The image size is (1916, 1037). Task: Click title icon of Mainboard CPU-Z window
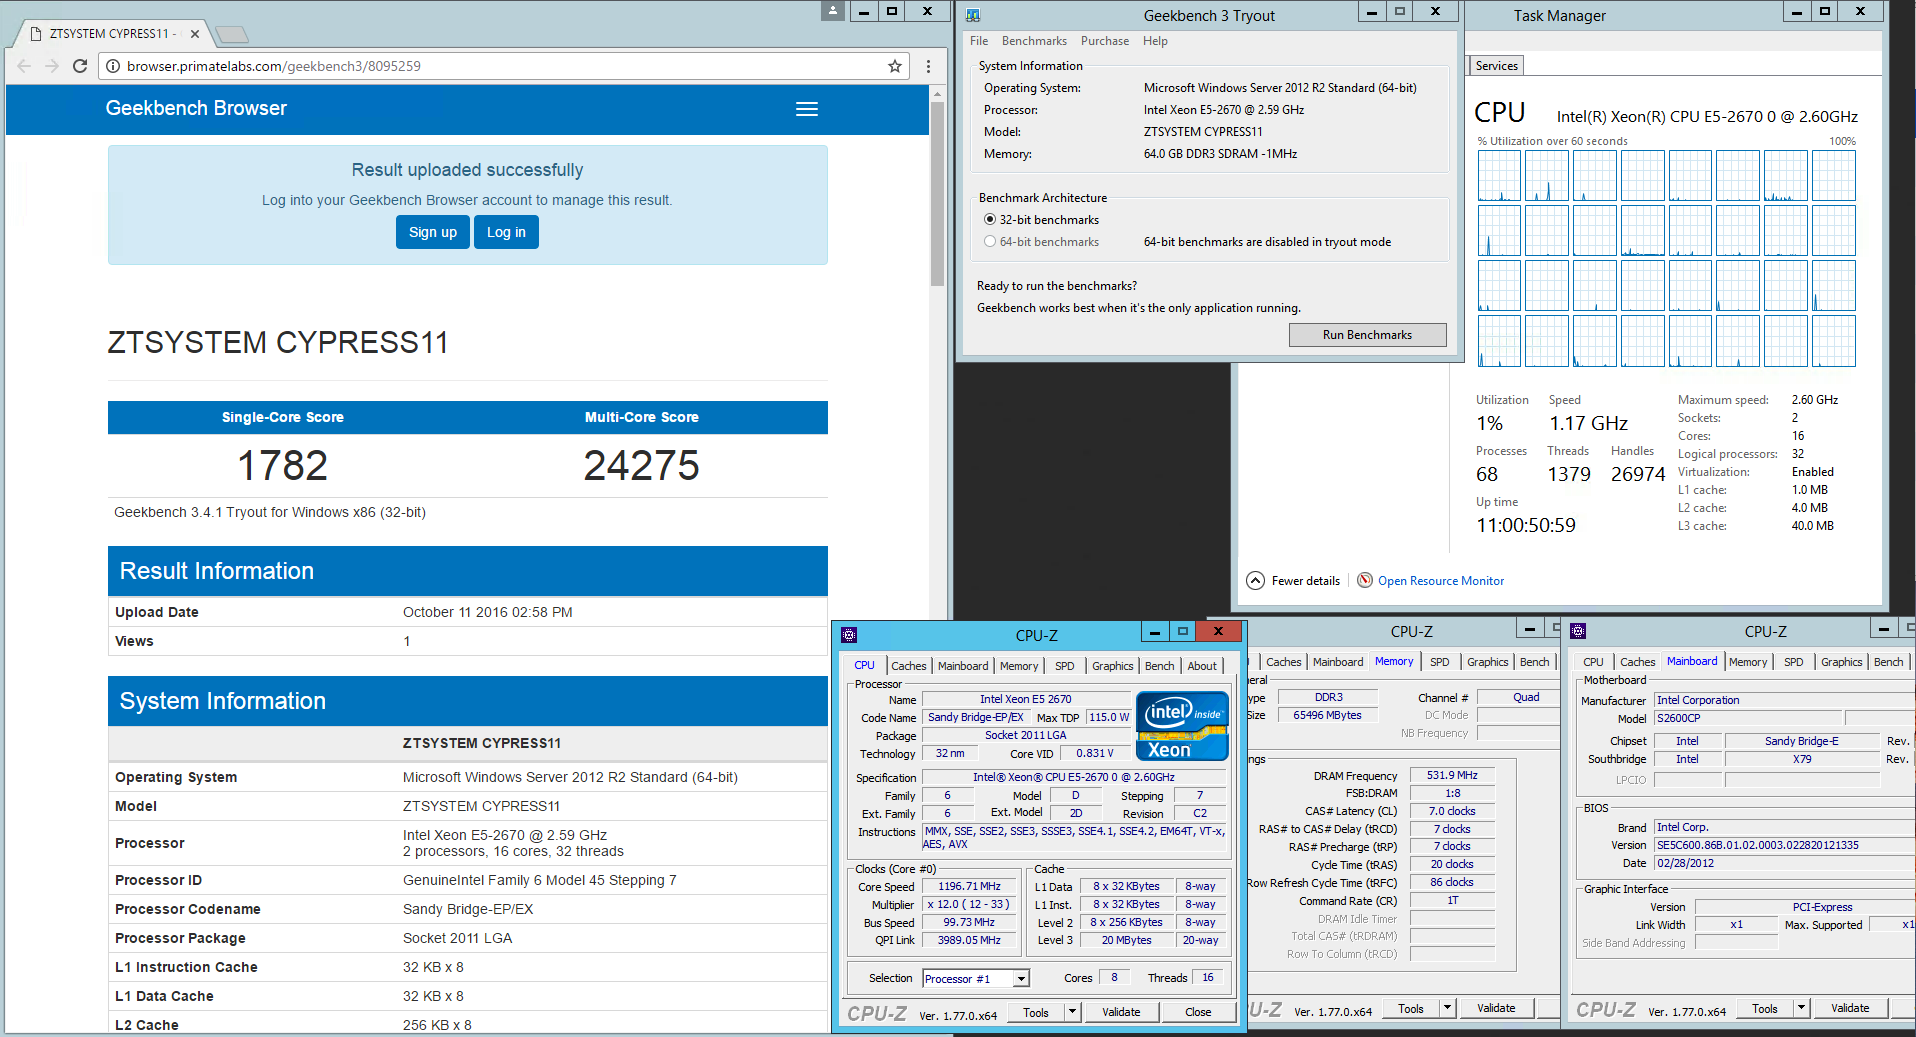point(1578,631)
